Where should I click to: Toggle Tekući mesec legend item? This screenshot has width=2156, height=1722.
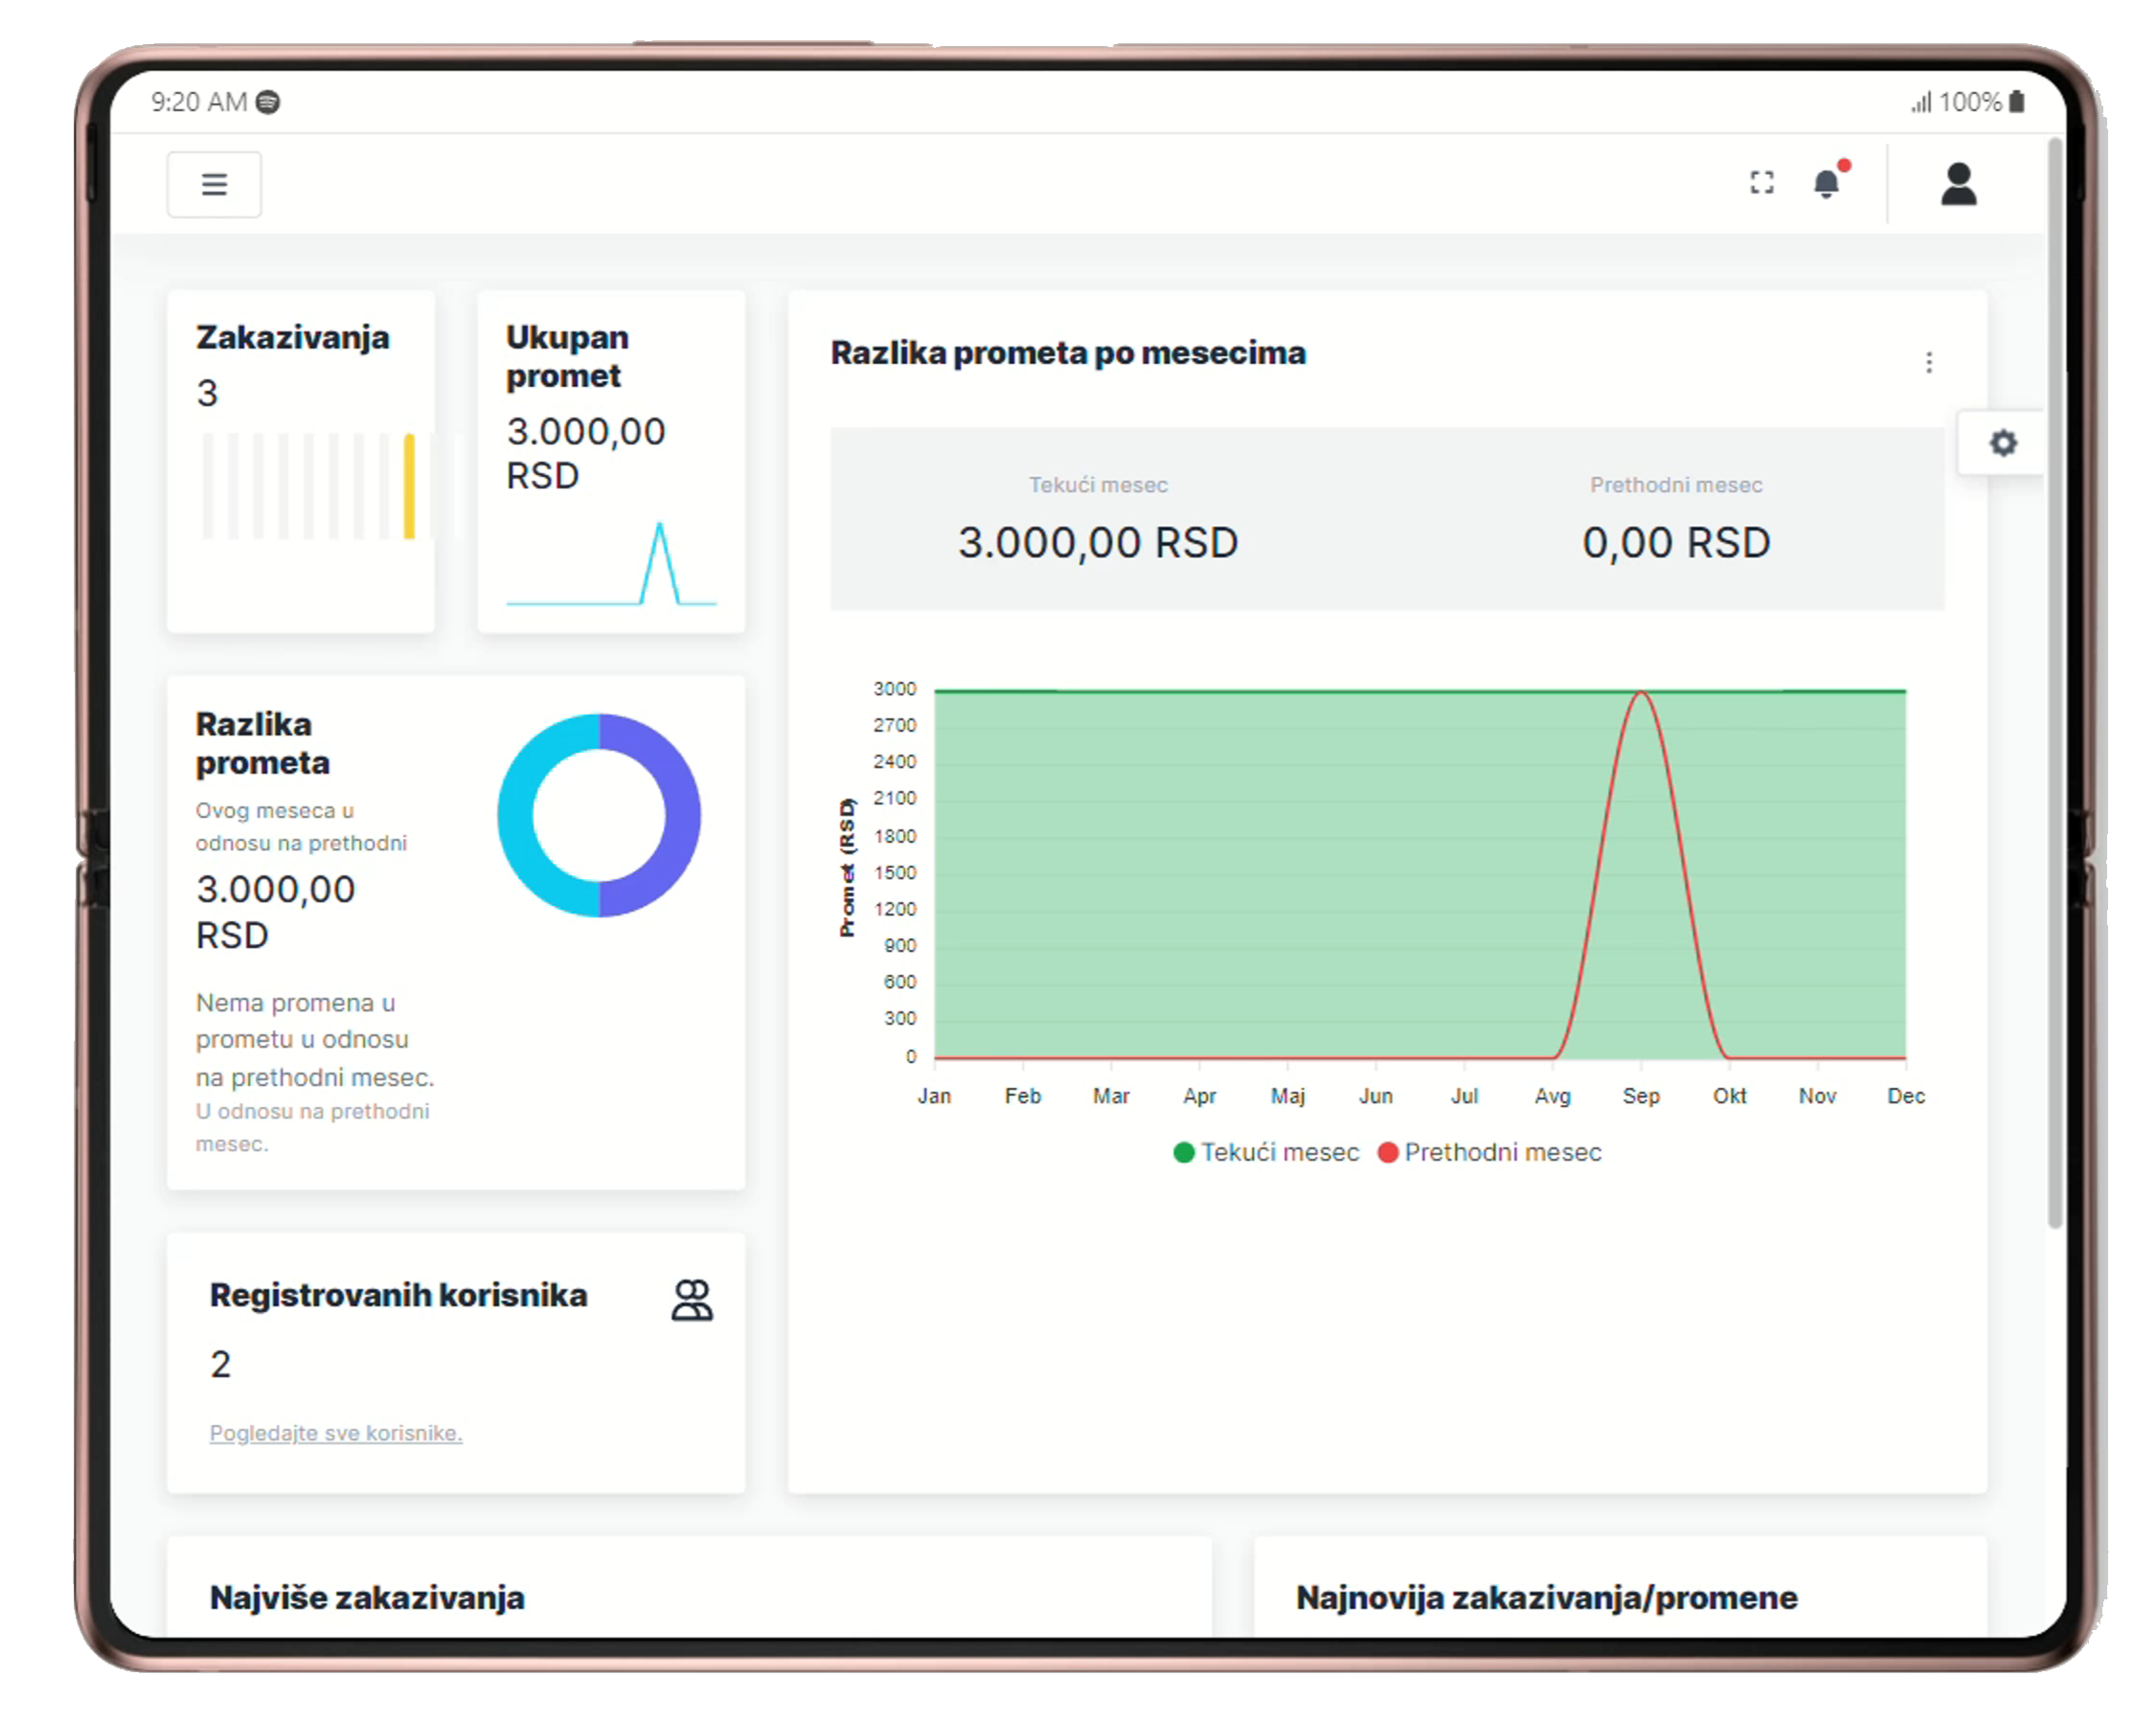[x=1266, y=1152]
